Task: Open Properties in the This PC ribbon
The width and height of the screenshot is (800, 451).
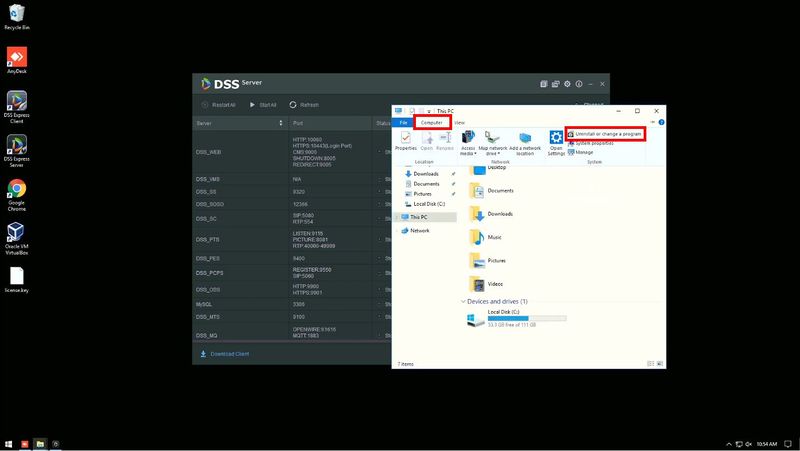Action: 406,140
